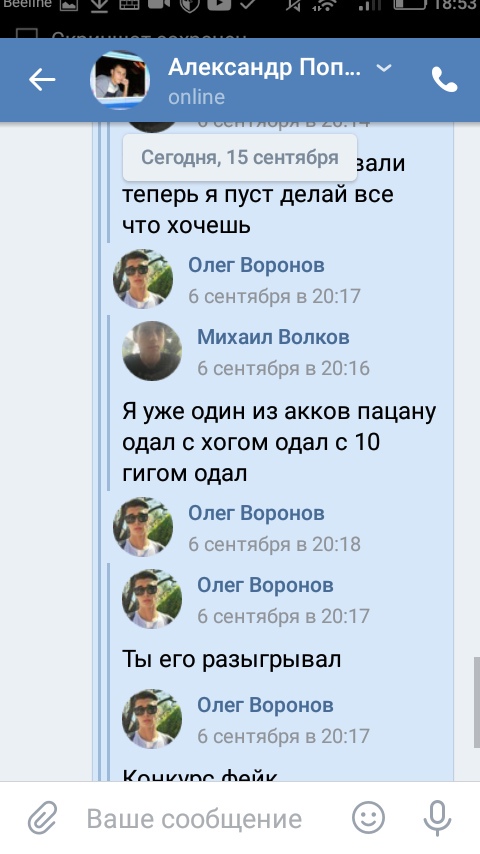Tap Олег Воронов avatar above "Ты его разыгрывал"
Viewport: 480px width, 854px height.
pyautogui.click(x=152, y=599)
